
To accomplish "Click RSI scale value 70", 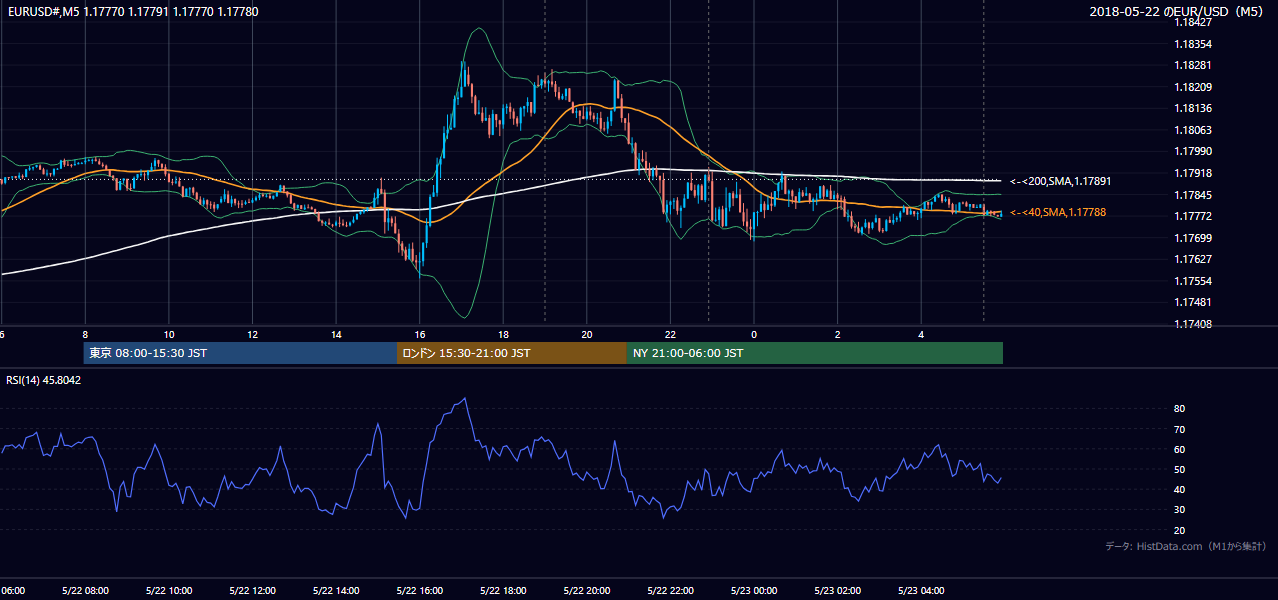I will (x=1179, y=429).
